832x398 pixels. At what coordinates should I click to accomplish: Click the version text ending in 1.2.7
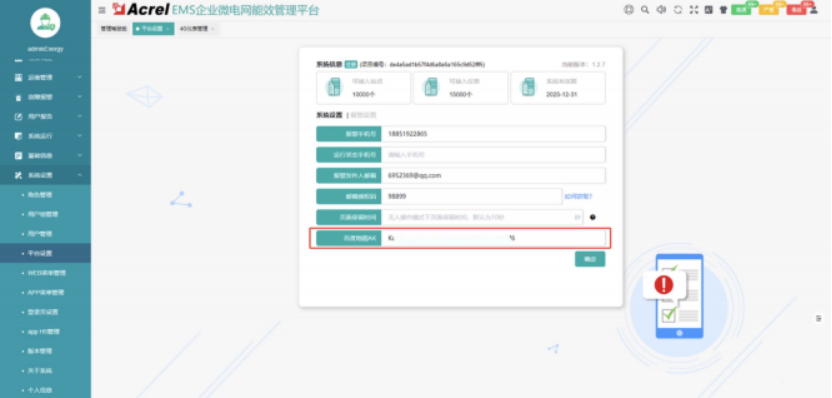point(584,64)
